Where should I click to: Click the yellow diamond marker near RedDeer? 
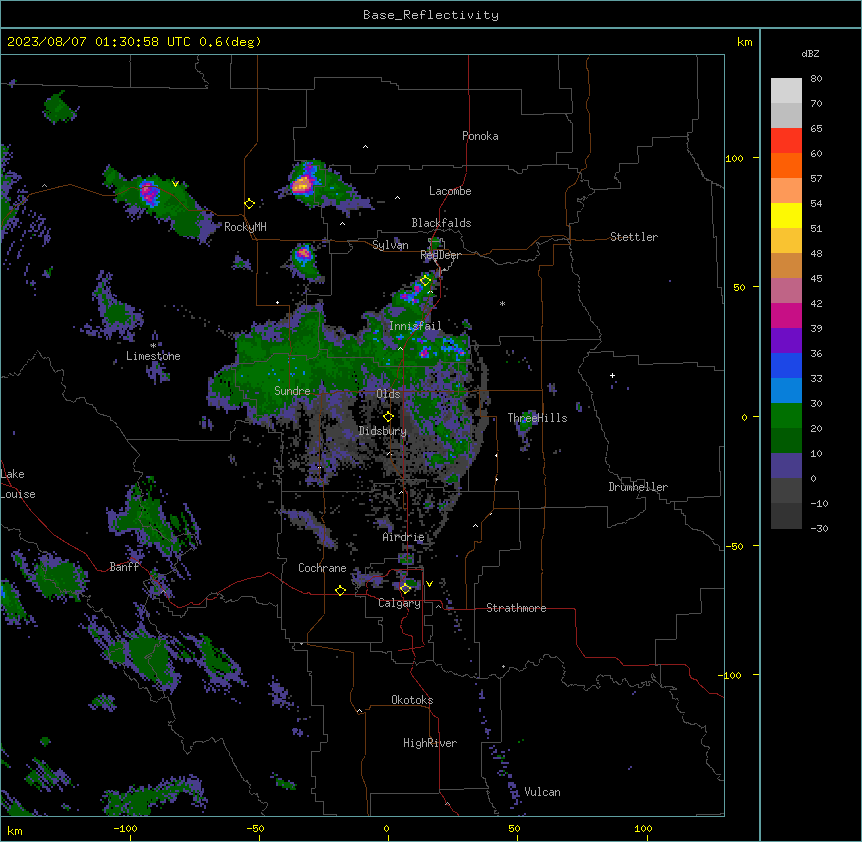(426, 280)
